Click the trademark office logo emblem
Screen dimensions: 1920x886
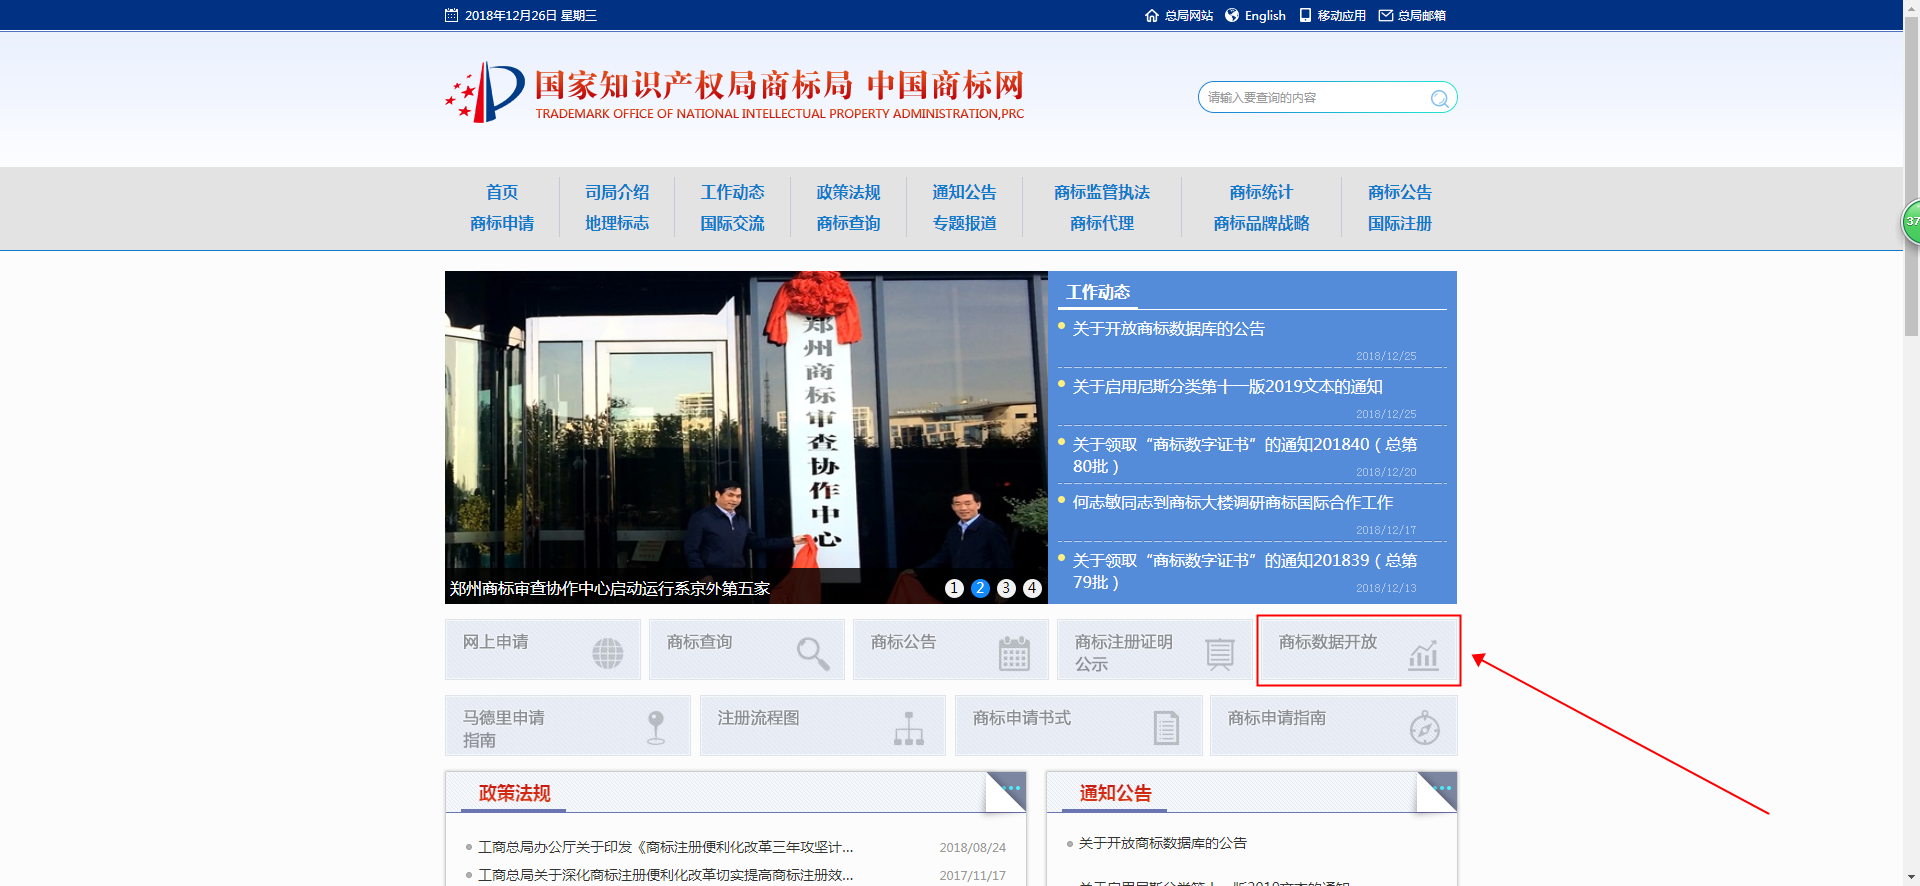[x=485, y=92]
